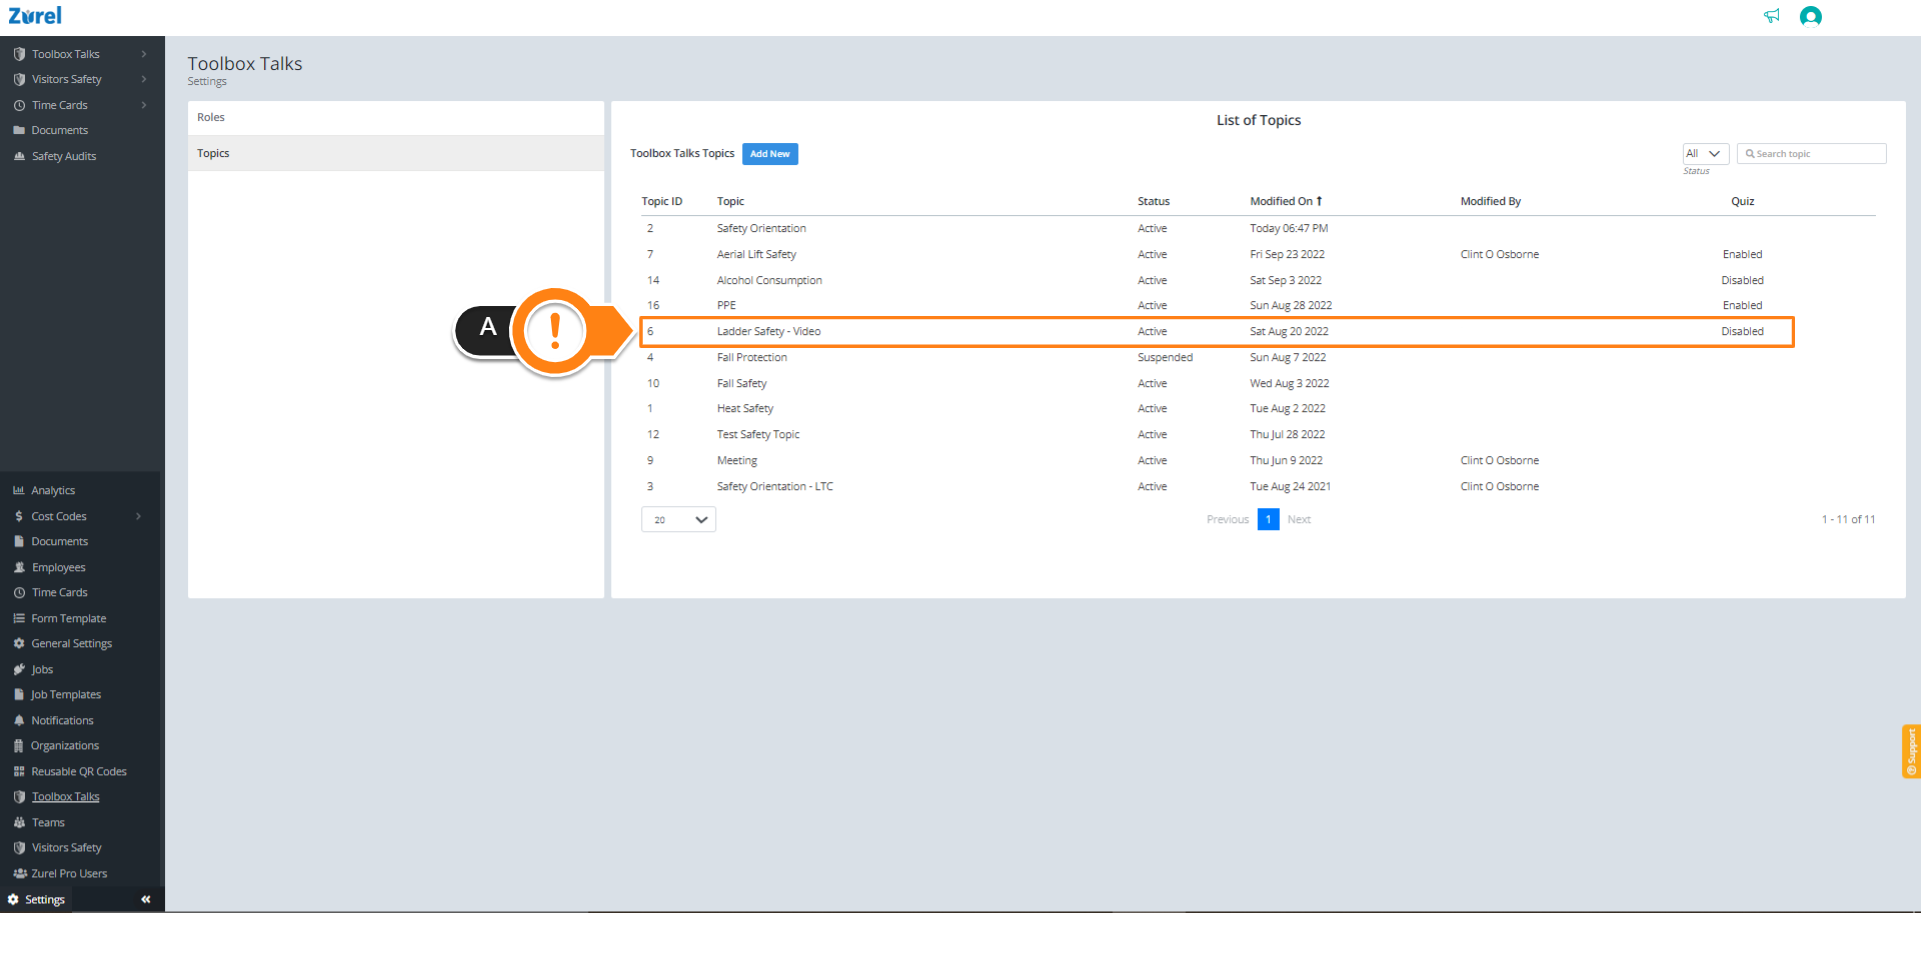The height and width of the screenshot is (970, 1921).
Task: Open the Employees settings page
Action: click(x=58, y=567)
